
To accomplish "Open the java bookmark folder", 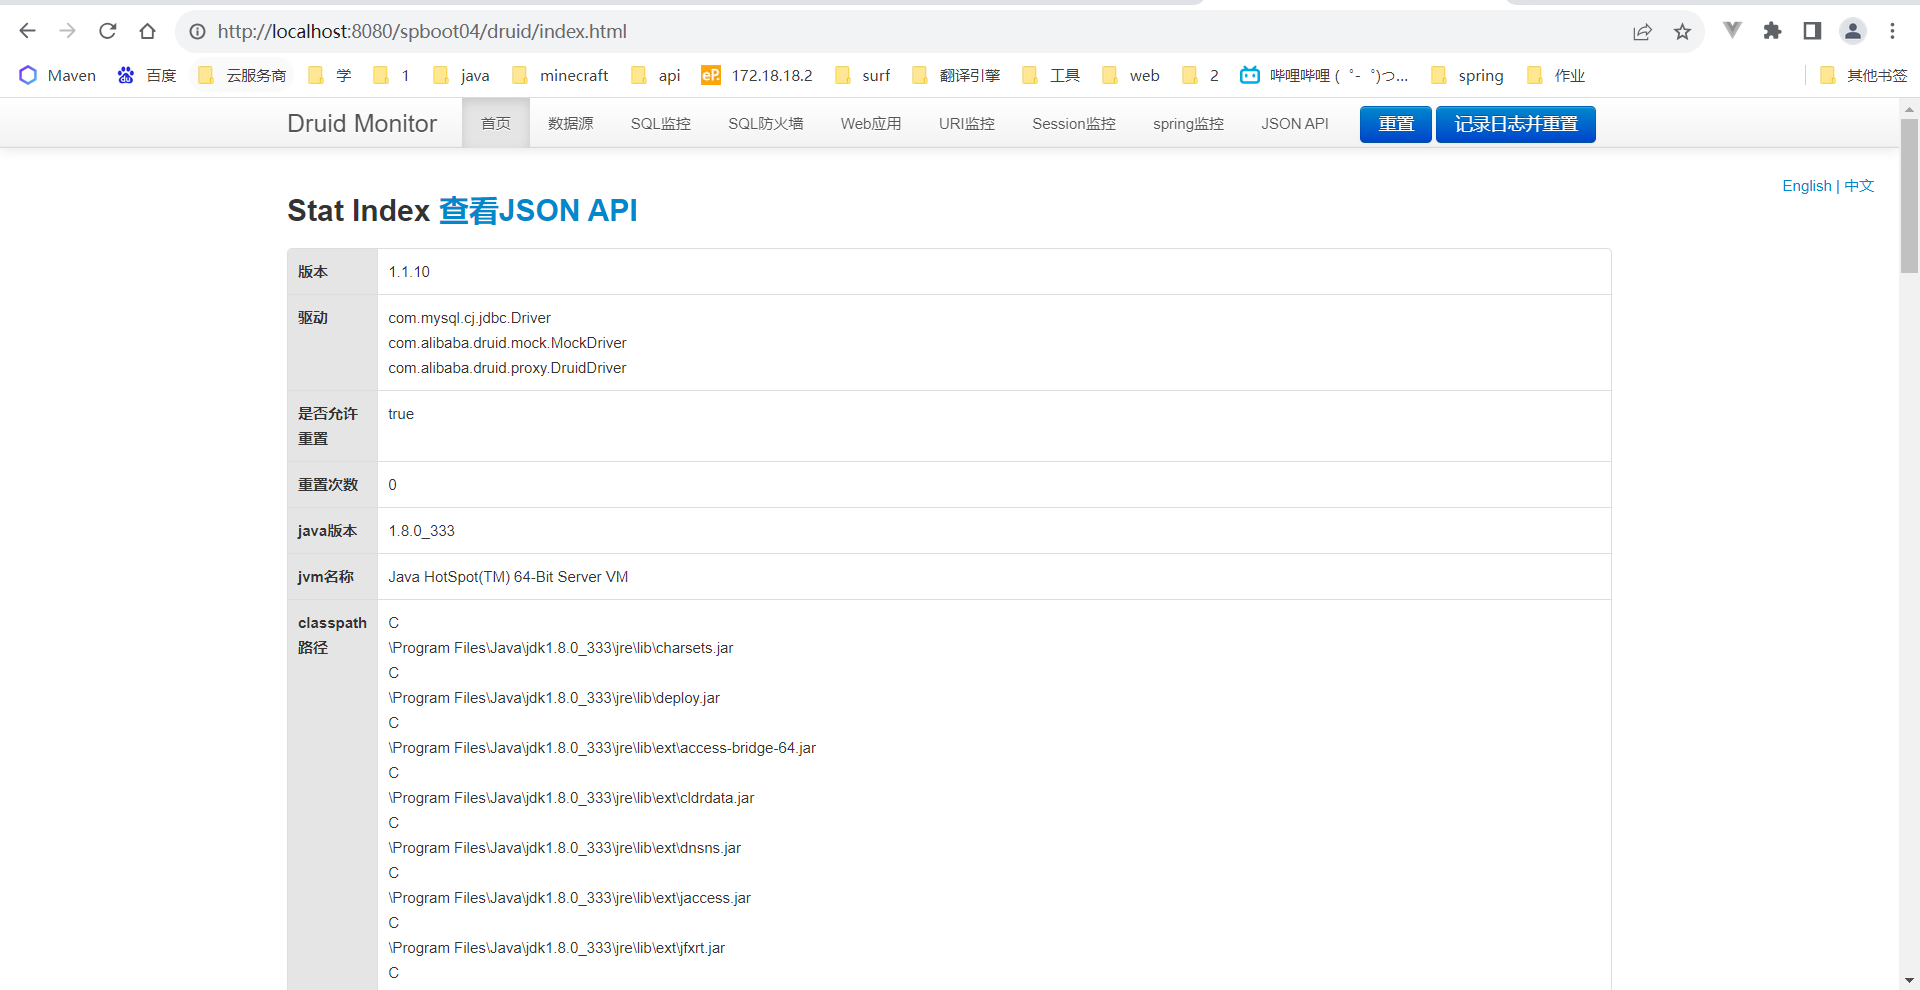I will pyautogui.click(x=461, y=75).
